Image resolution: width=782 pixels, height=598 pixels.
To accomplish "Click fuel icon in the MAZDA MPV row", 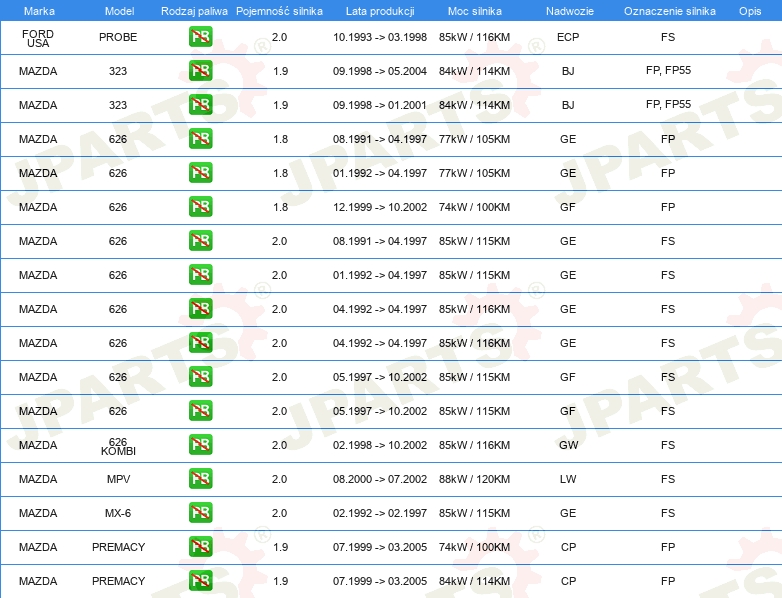I will pos(200,478).
